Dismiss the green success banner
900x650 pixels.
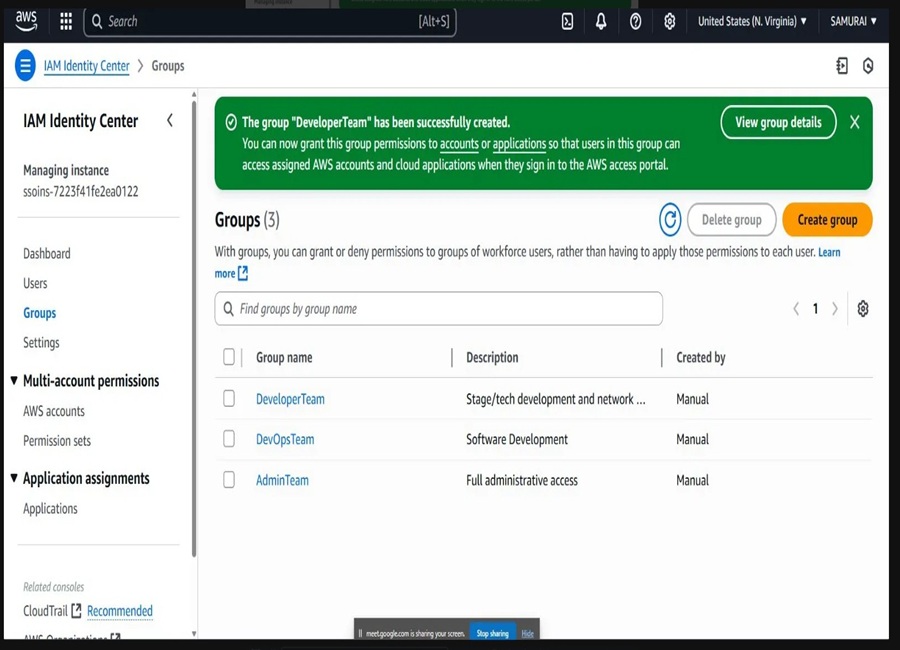tap(855, 122)
